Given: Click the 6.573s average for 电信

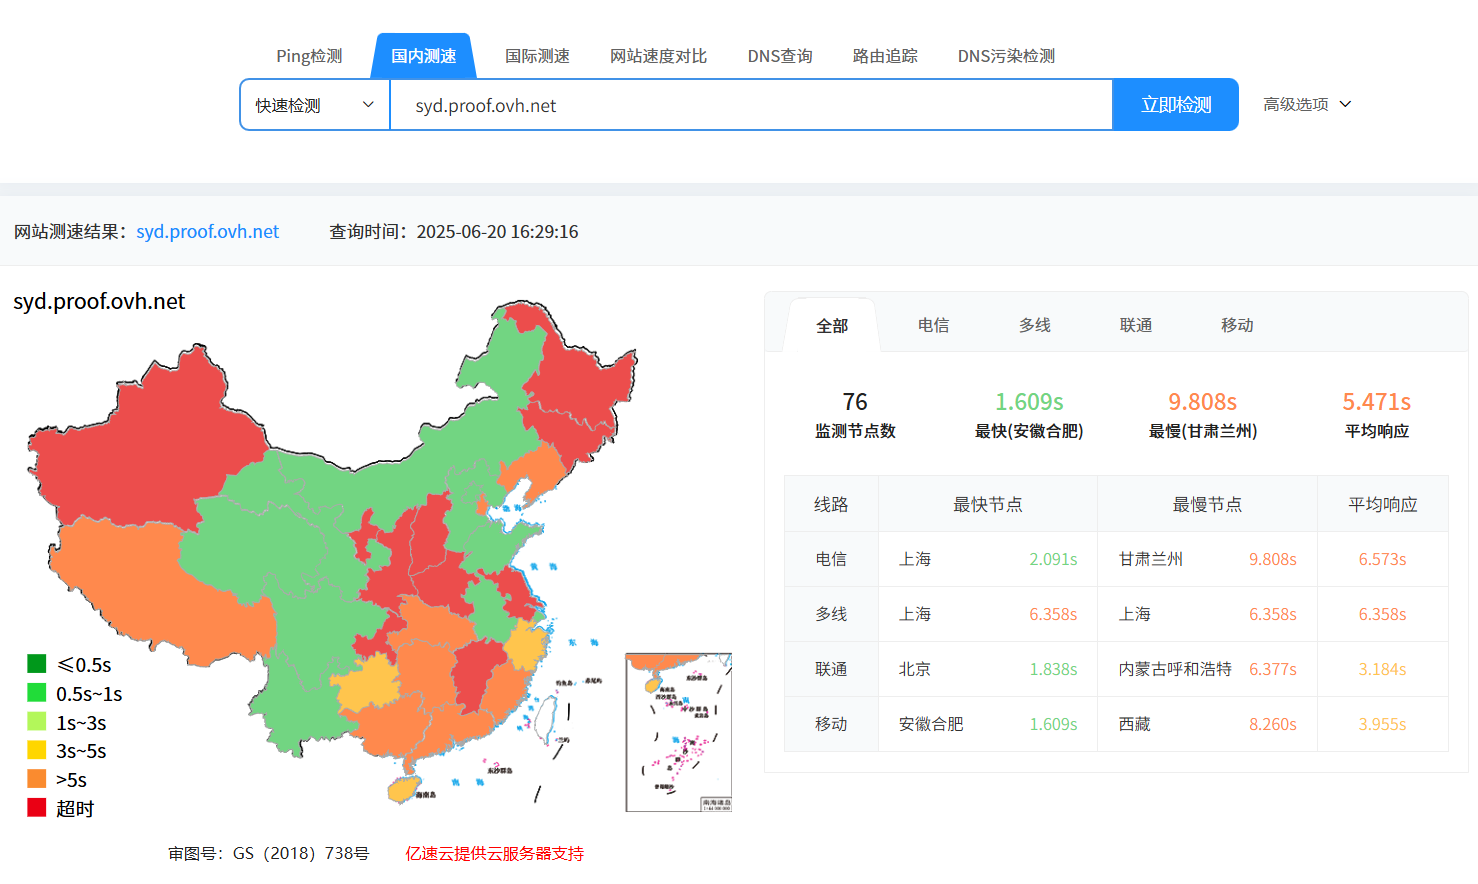Looking at the screenshot, I should pos(1382,559).
